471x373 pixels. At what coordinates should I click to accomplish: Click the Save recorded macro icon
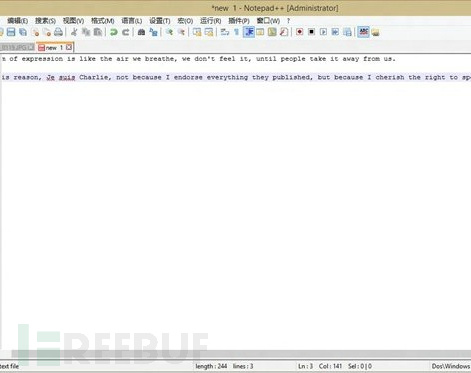pyautogui.click(x=347, y=32)
